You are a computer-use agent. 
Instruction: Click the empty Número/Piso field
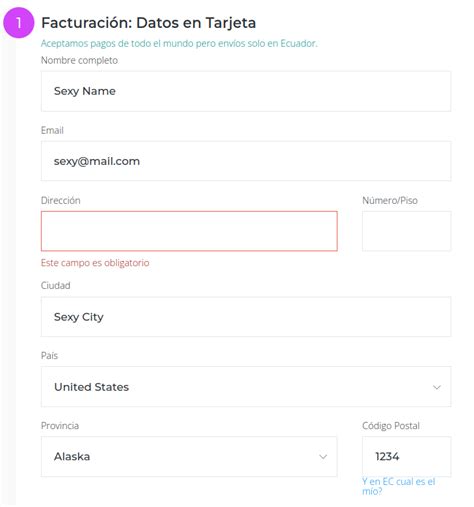407,231
